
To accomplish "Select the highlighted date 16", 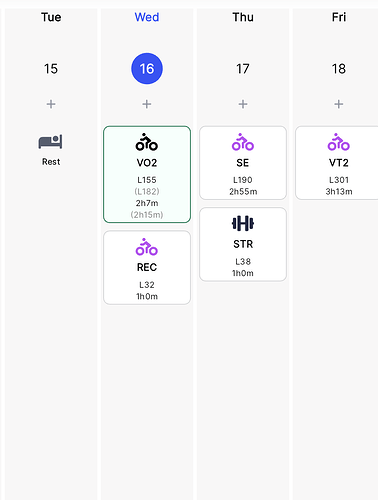I will click(147, 69).
